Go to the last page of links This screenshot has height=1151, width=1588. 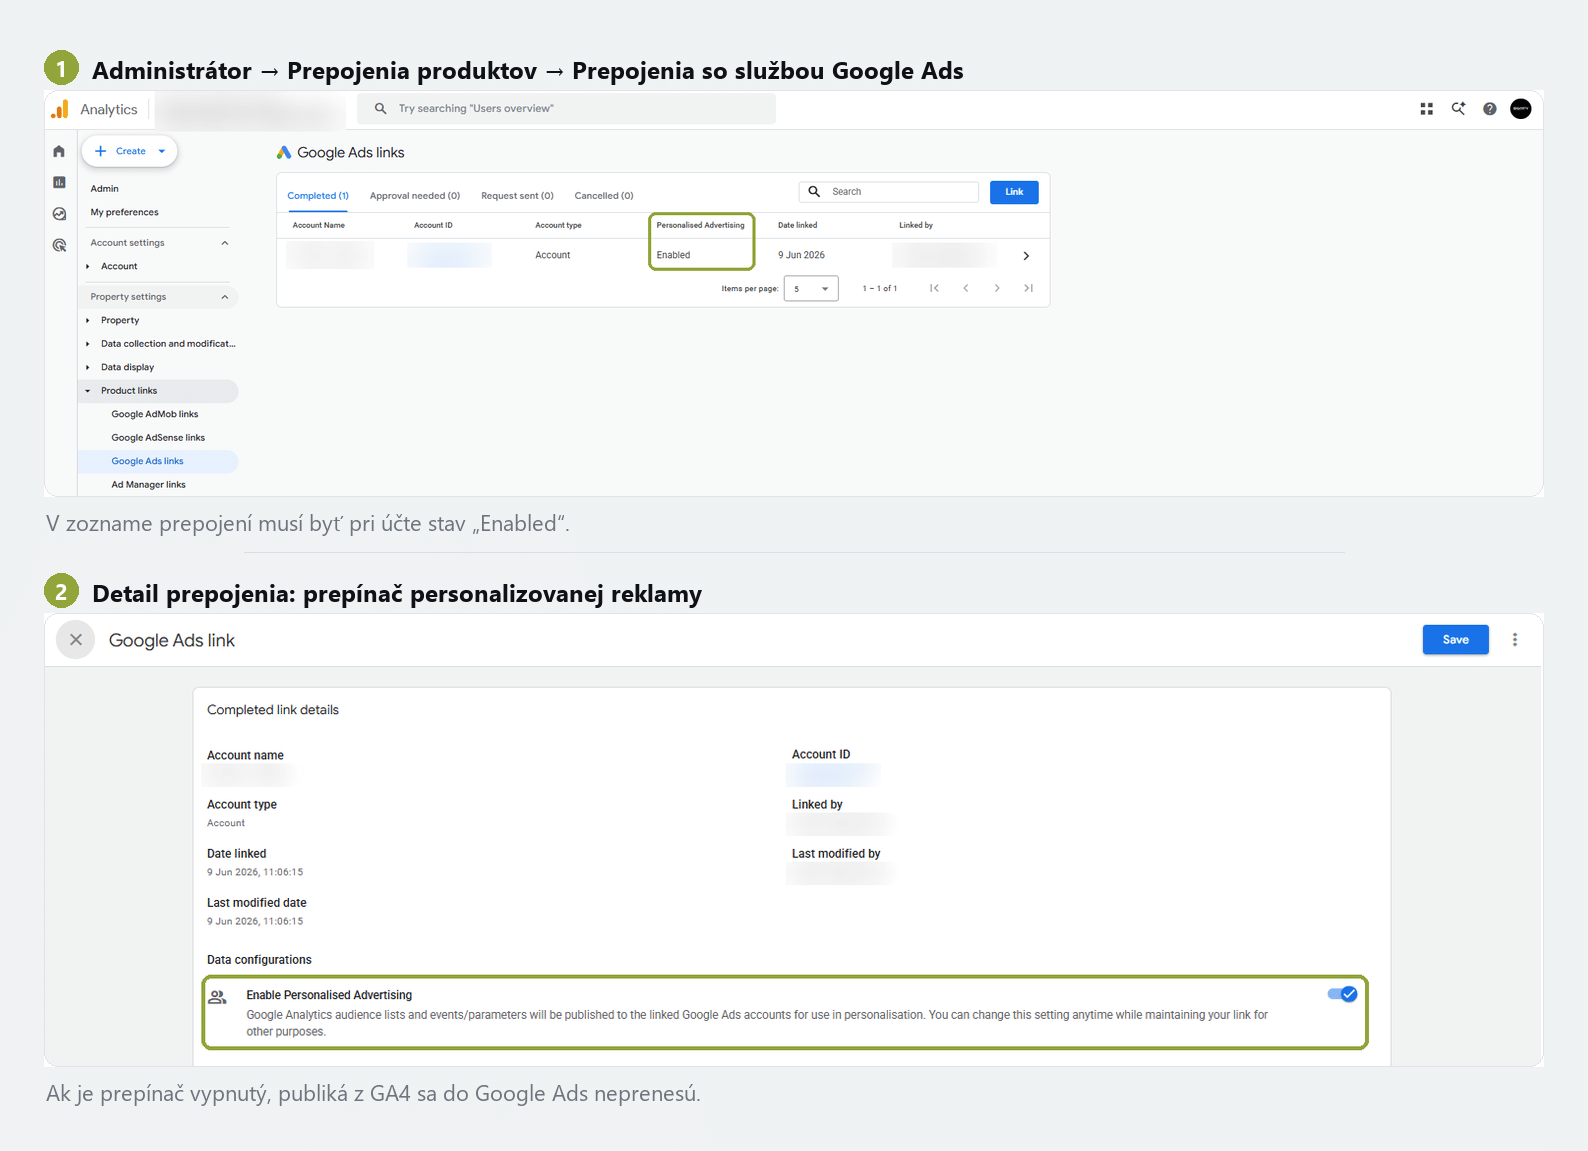[1028, 288]
